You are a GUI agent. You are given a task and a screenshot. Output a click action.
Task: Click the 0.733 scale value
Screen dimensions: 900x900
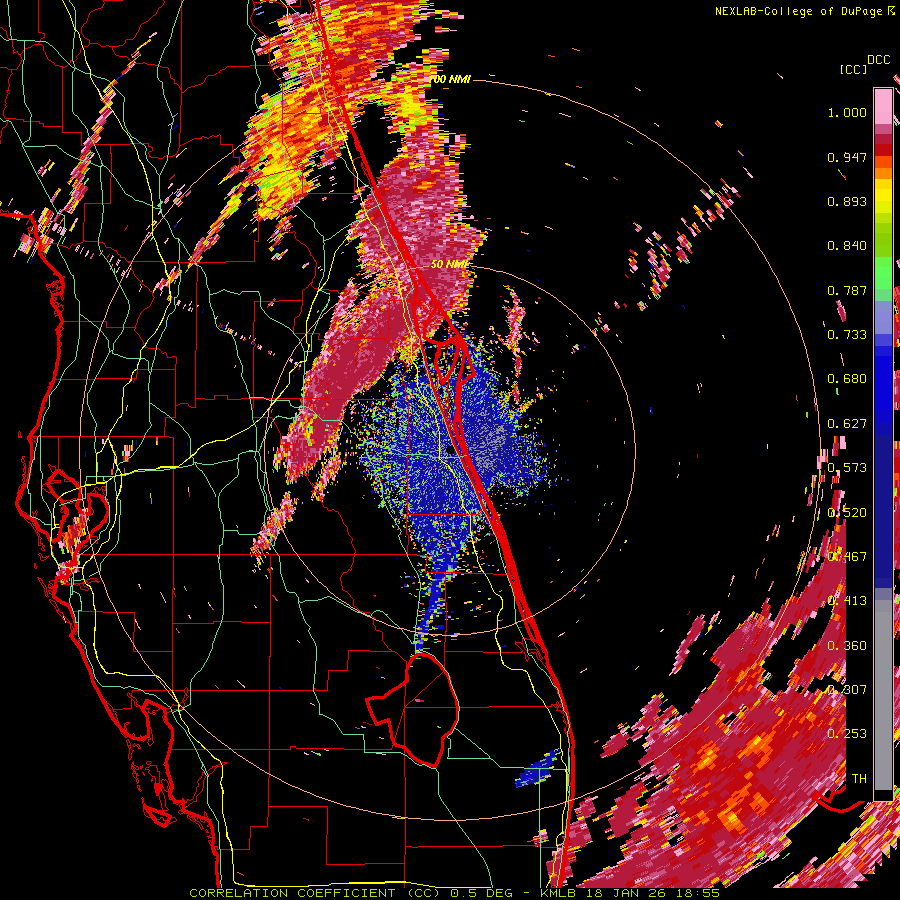[847, 335]
